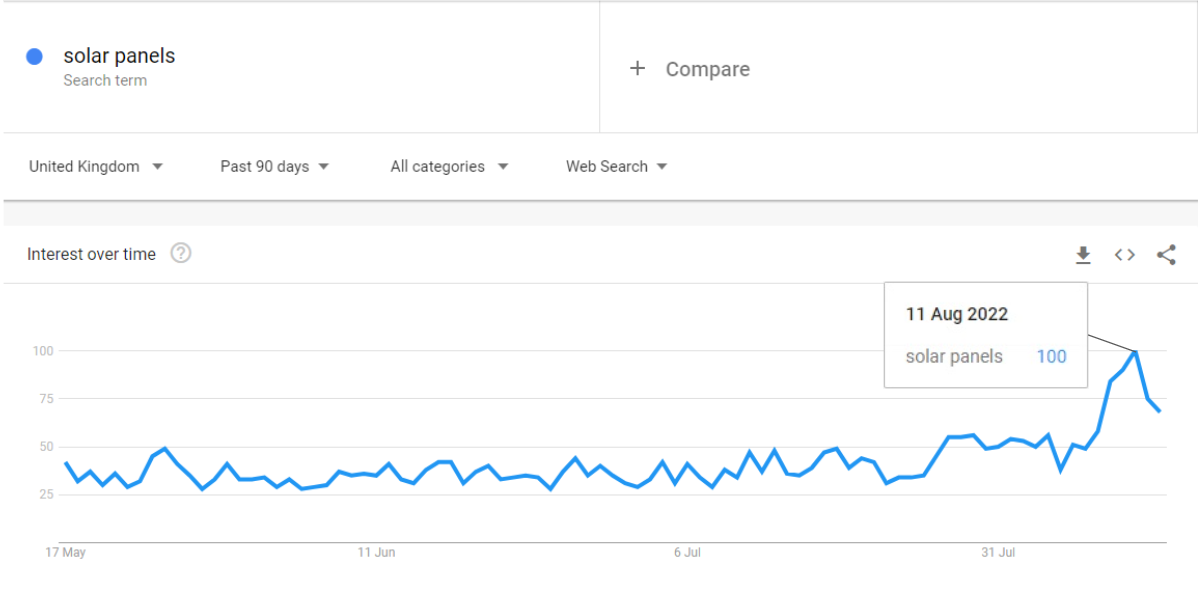Click the Compare text to add term
Image resolution: width=1199 pixels, height=601 pixels.
click(x=707, y=70)
